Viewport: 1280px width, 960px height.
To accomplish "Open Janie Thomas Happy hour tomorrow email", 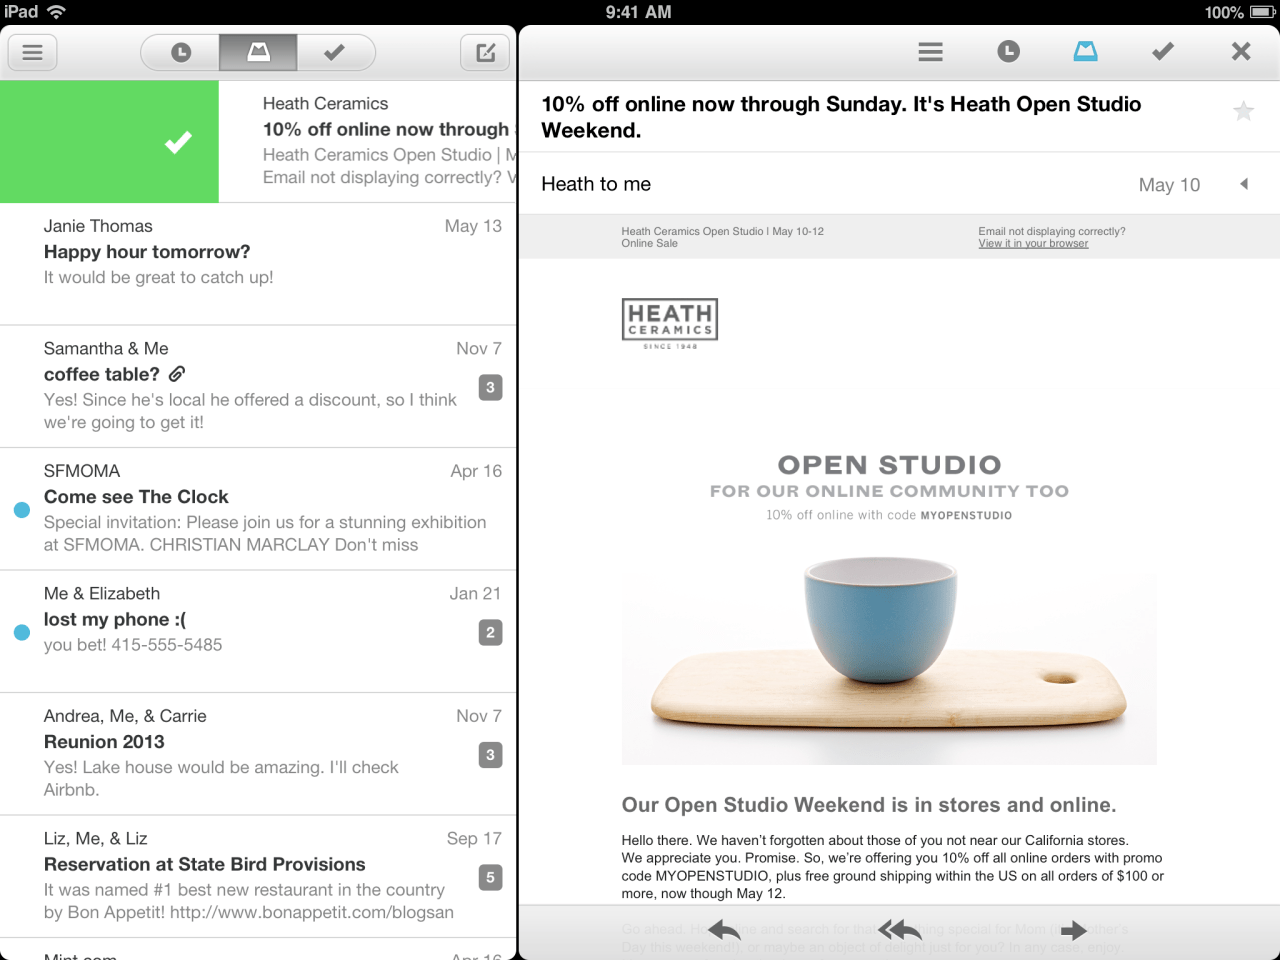I will click(x=258, y=264).
